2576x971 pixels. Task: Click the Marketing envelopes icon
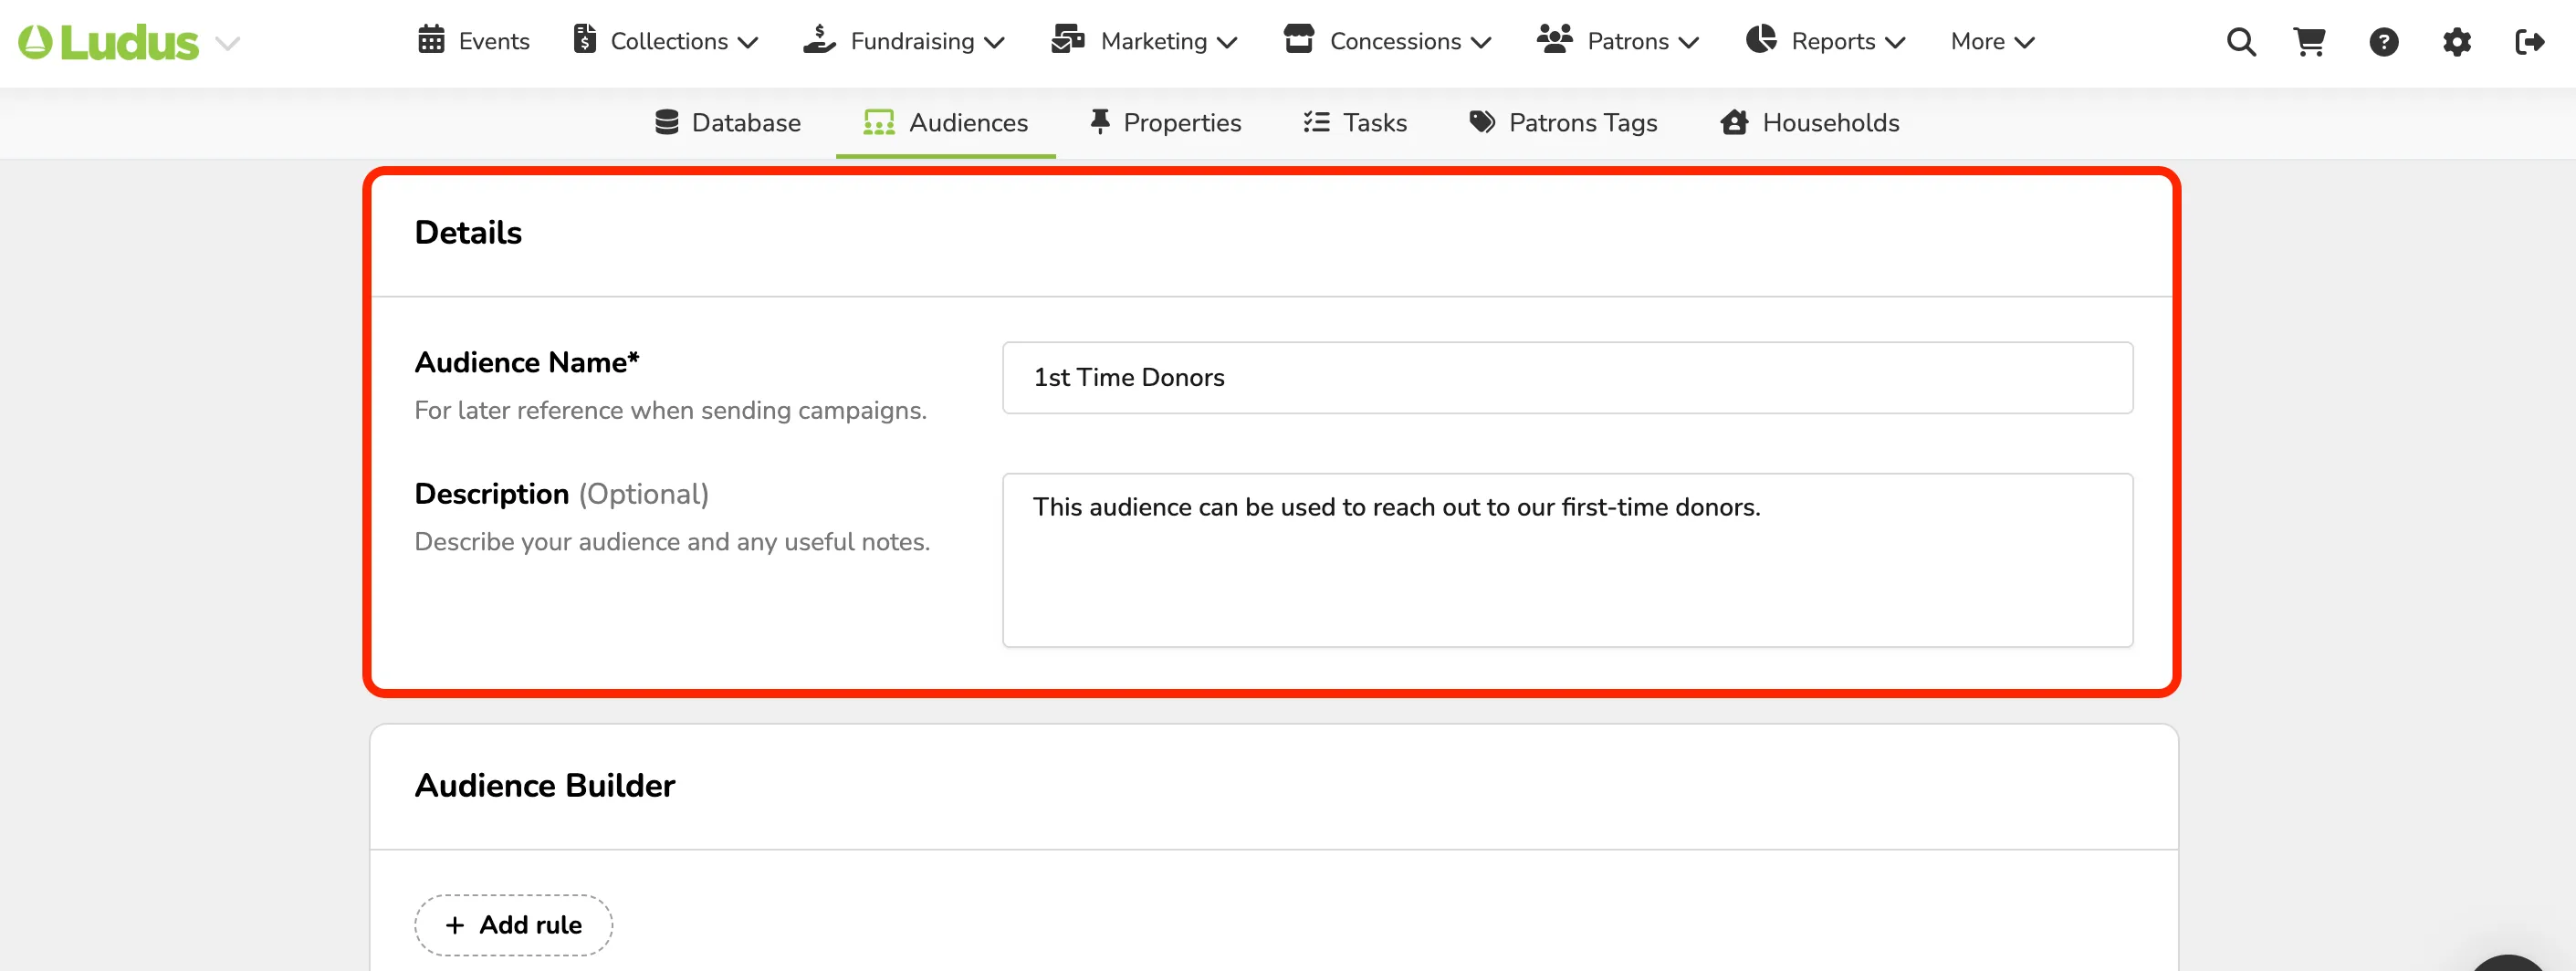pyautogui.click(x=1068, y=40)
